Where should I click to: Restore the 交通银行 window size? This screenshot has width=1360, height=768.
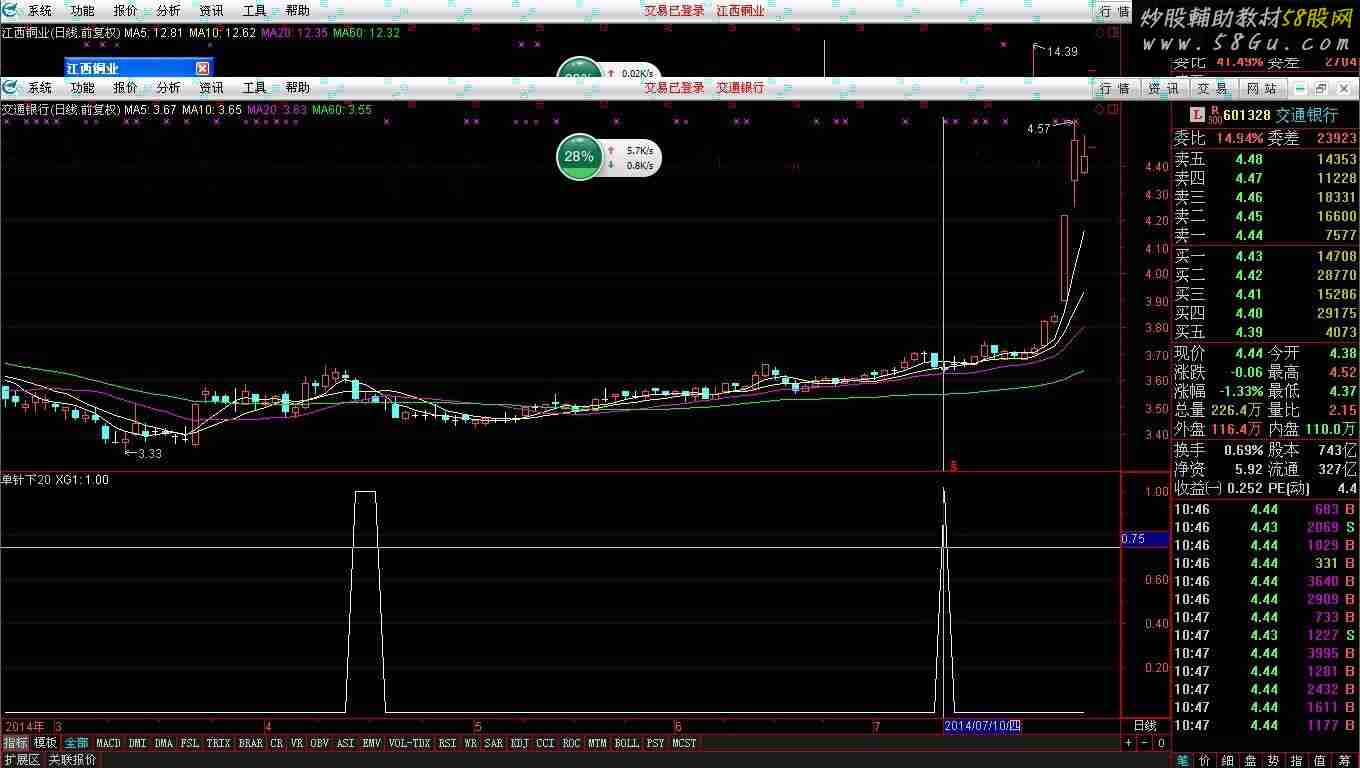point(1321,89)
